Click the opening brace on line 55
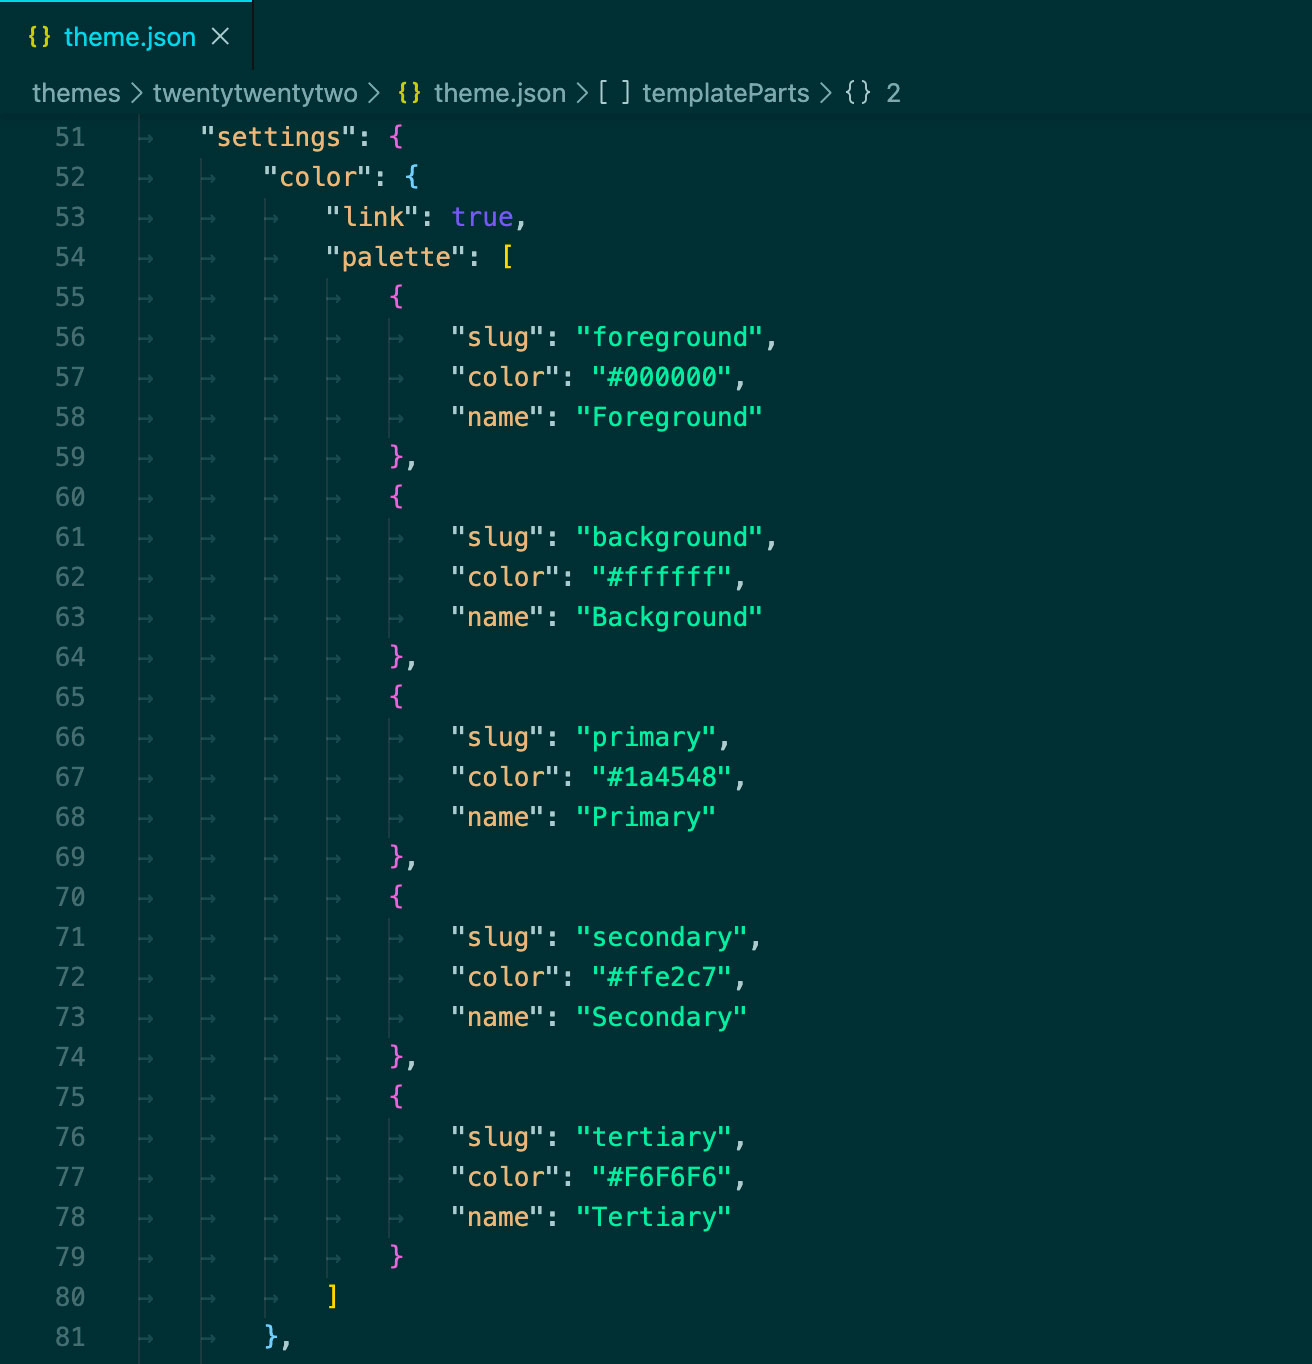This screenshot has width=1312, height=1364. click(397, 296)
